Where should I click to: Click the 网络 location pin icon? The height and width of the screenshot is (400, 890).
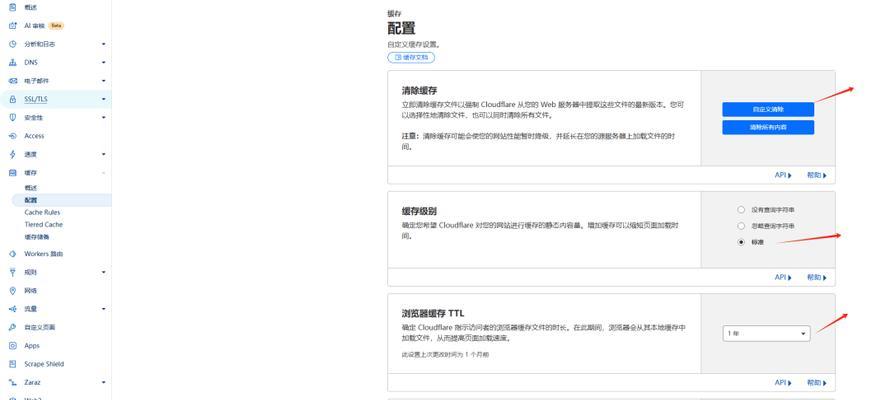[x=12, y=290]
